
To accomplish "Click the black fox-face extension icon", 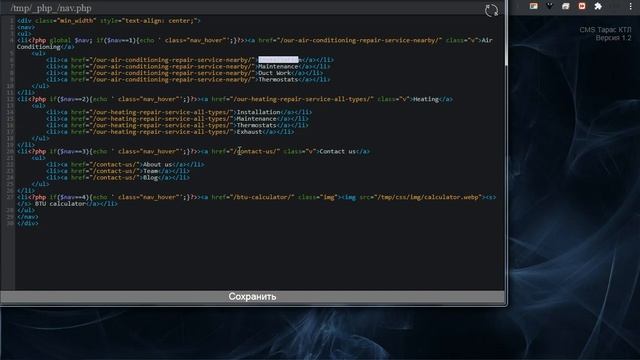I will tap(550, 6).
